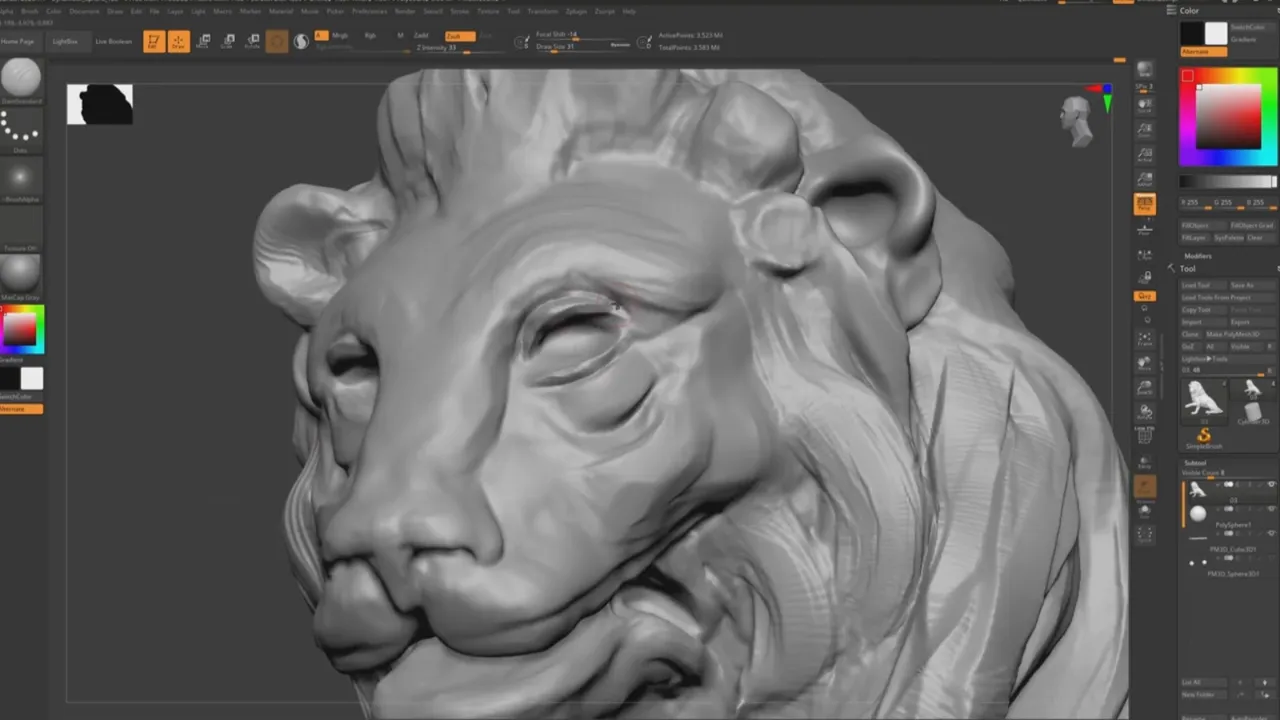Select the white secondary color swatch in Color panel
1280x720 pixels.
[x=1215, y=33]
